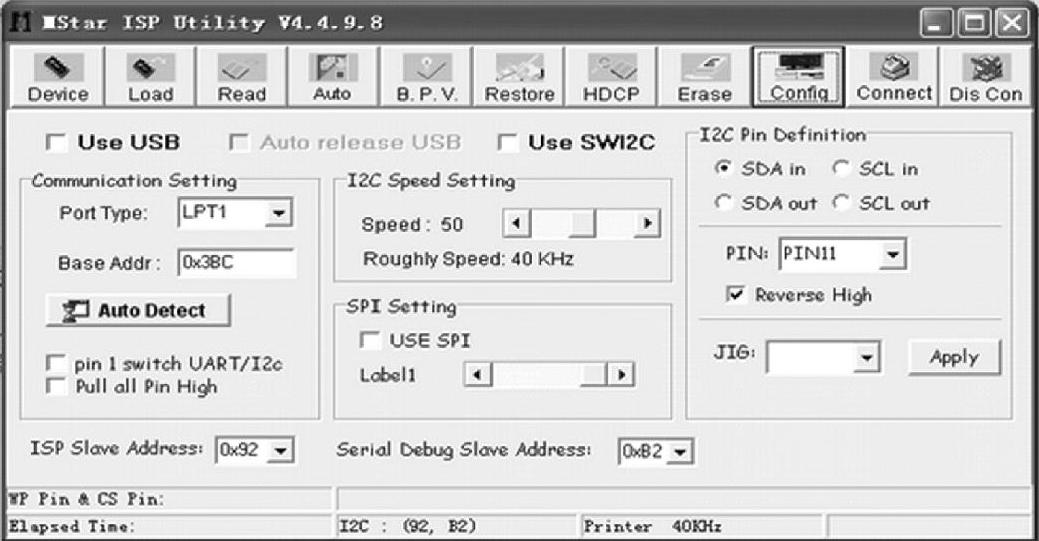The image size is (1039, 541).
Task: Click the I2C : (92, B2) status entry
Action: pyautogui.click(x=457, y=526)
